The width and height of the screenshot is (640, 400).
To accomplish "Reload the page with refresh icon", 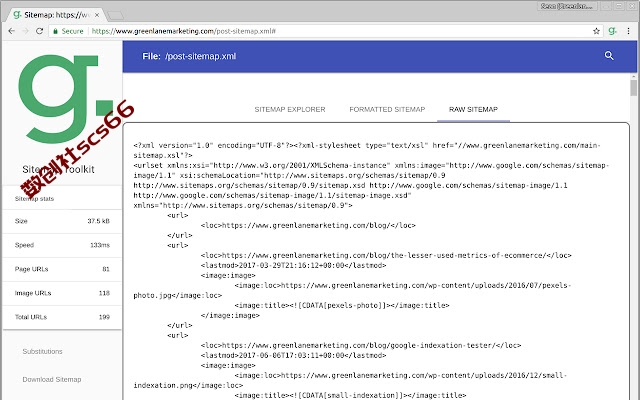I will (39, 31).
